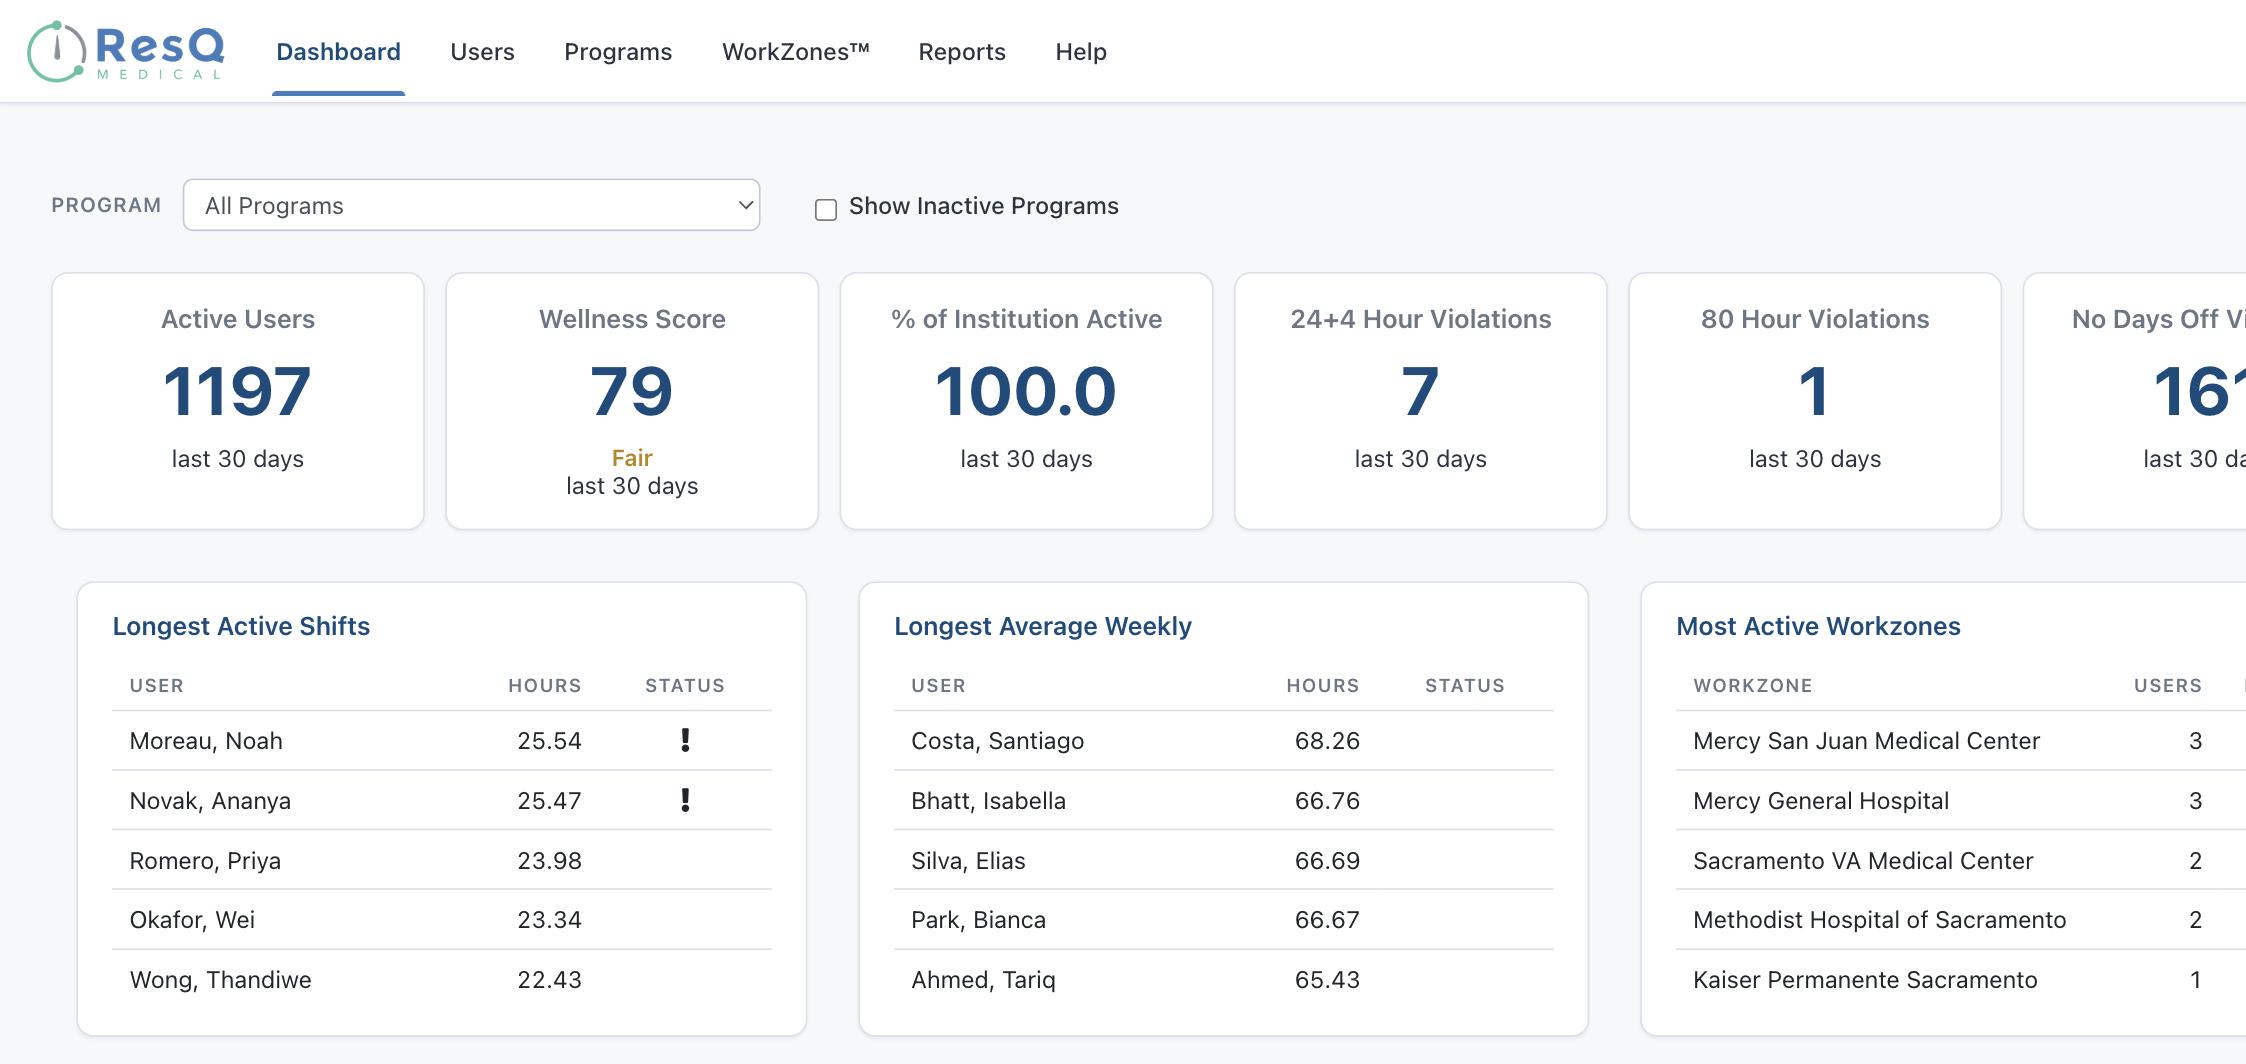Click the Wellness Score card
The image size is (2246, 1064).
click(632, 401)
